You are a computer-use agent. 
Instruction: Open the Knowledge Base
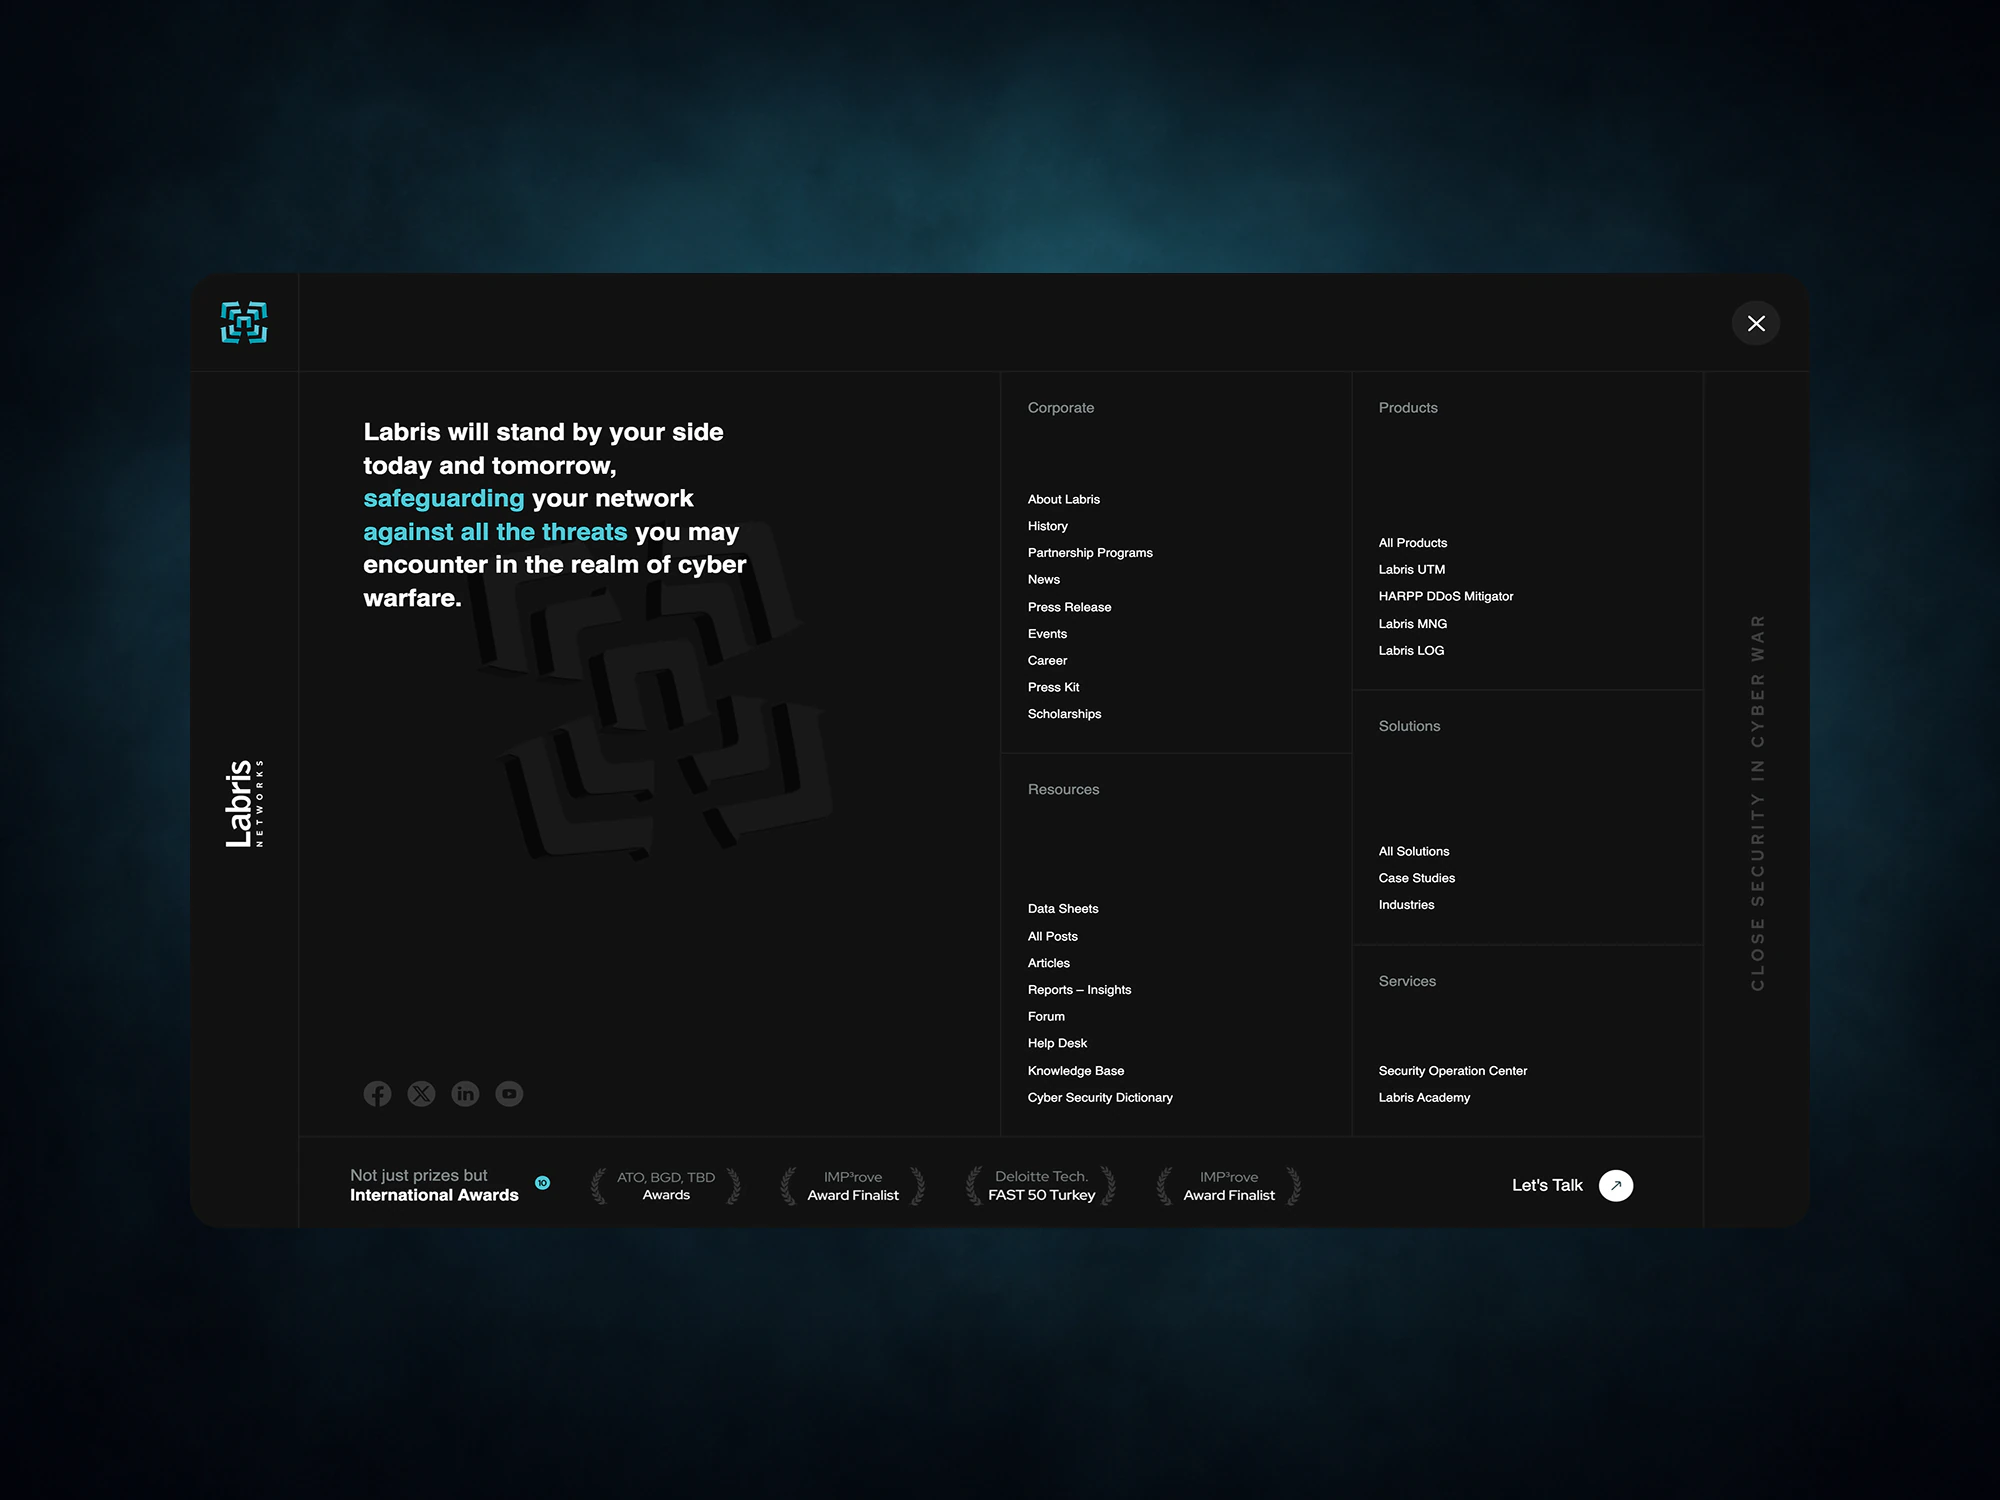click(1076, 1071)
